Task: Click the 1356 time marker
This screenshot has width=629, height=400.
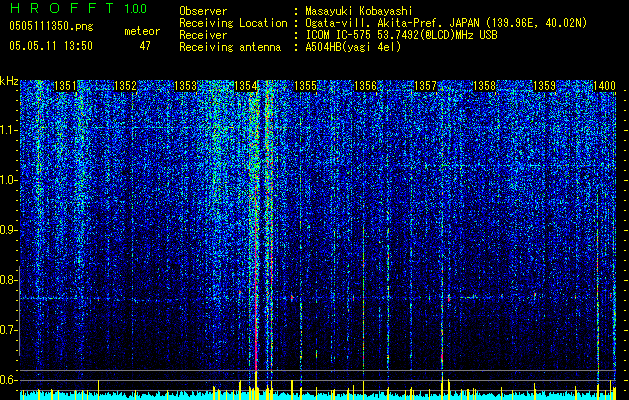Action: pos(365,86)
